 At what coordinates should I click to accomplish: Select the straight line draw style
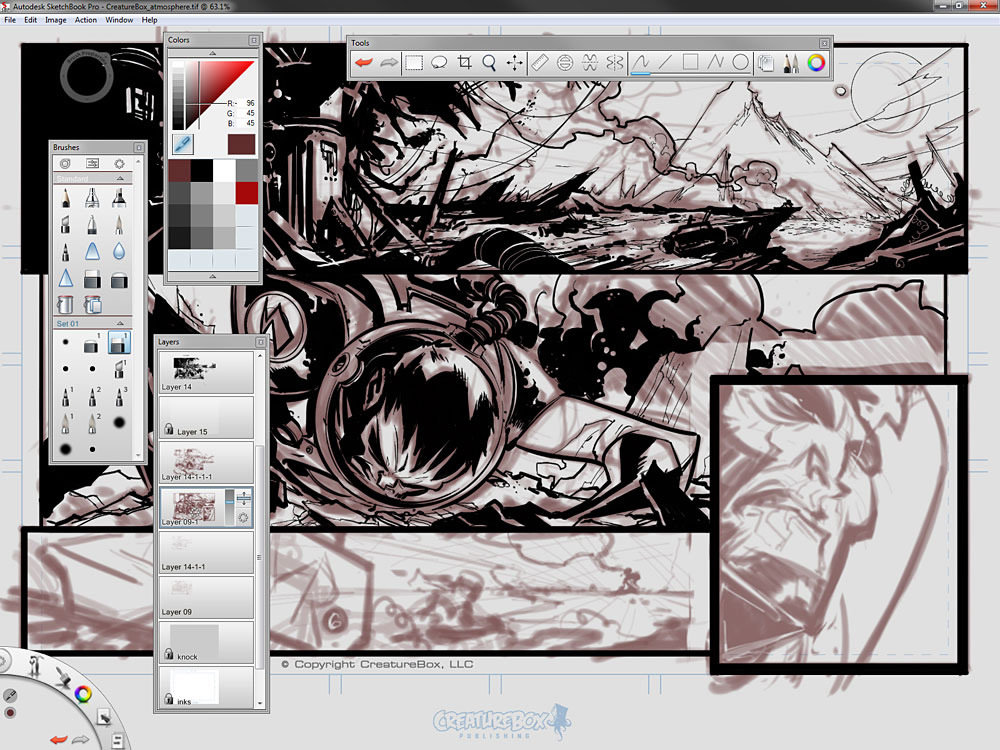665,62
